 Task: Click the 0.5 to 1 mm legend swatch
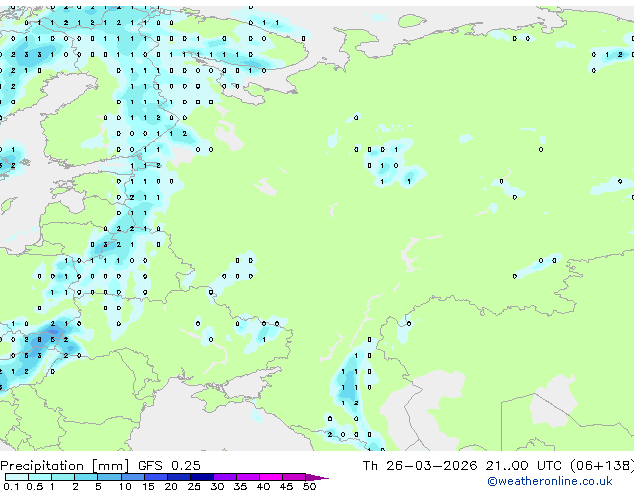click(40, 477)
